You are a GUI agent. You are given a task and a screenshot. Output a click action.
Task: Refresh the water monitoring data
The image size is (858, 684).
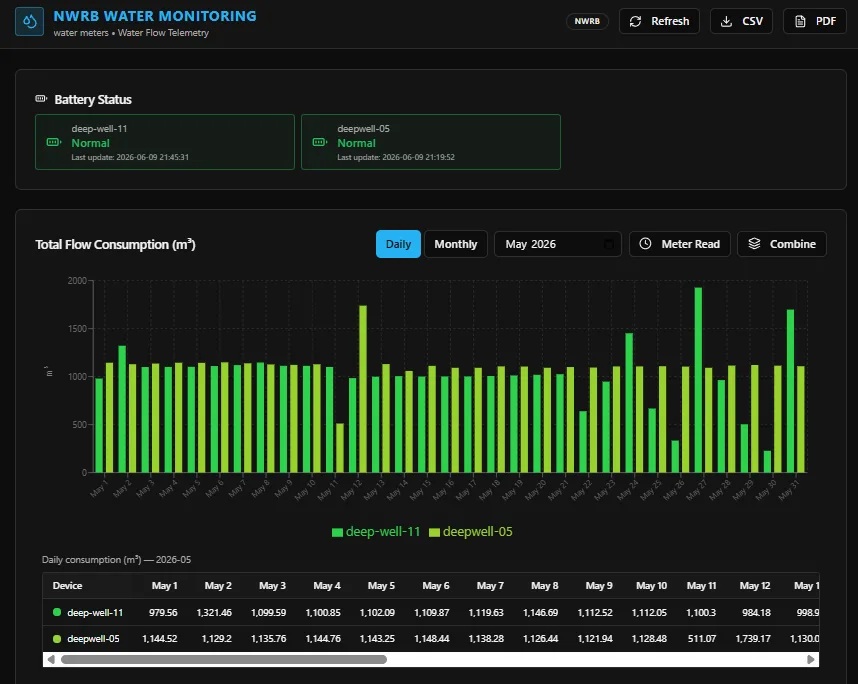click(659, 21)
